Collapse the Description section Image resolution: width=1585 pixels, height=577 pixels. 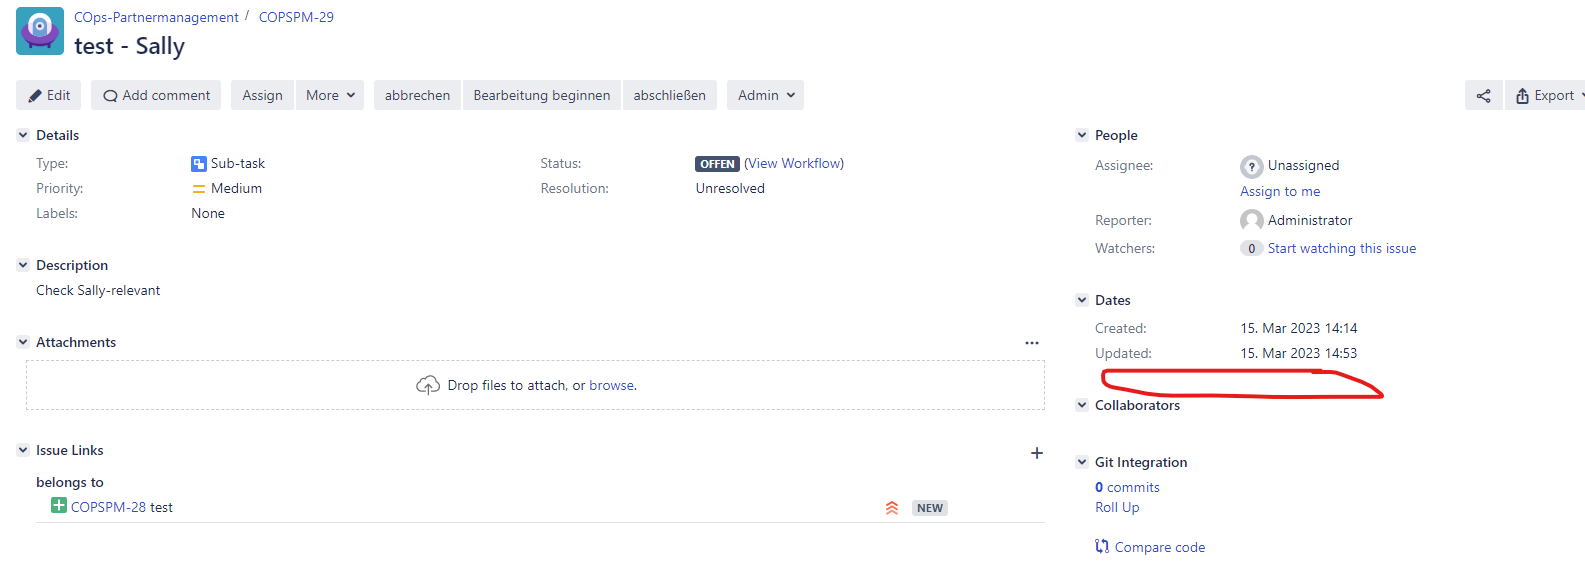pos(23,265)
